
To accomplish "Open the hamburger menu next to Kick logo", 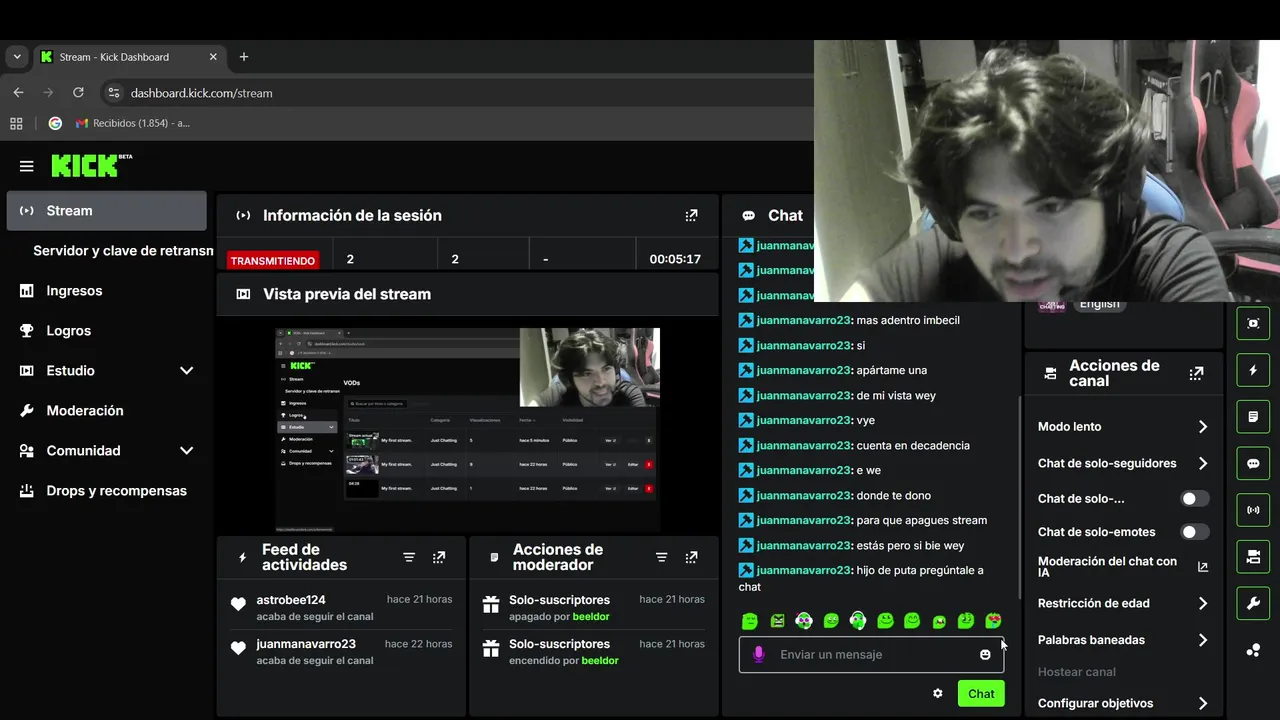I will pyautogui.click(x=27, y=166).
